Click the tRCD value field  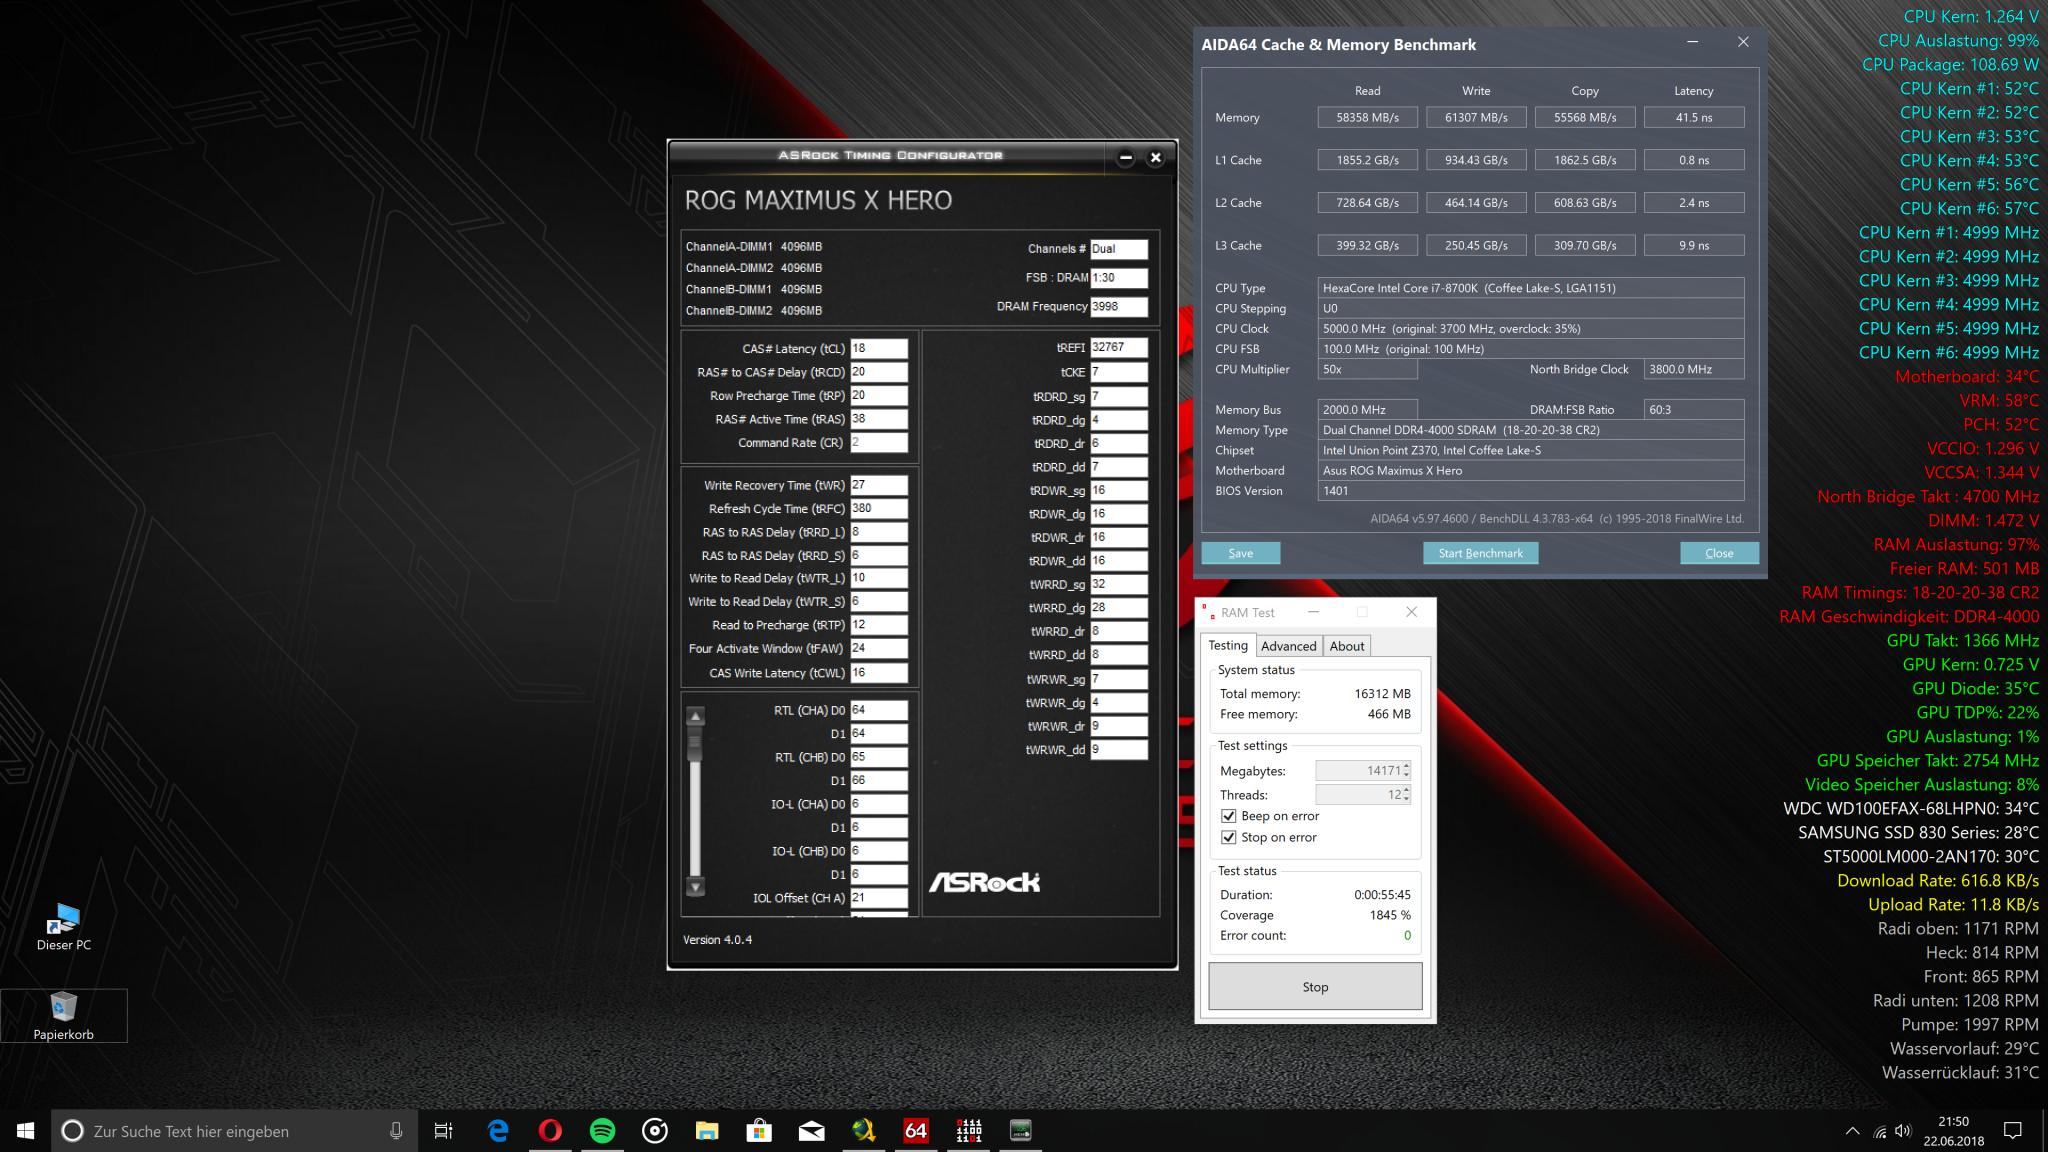tap(879, 372)
